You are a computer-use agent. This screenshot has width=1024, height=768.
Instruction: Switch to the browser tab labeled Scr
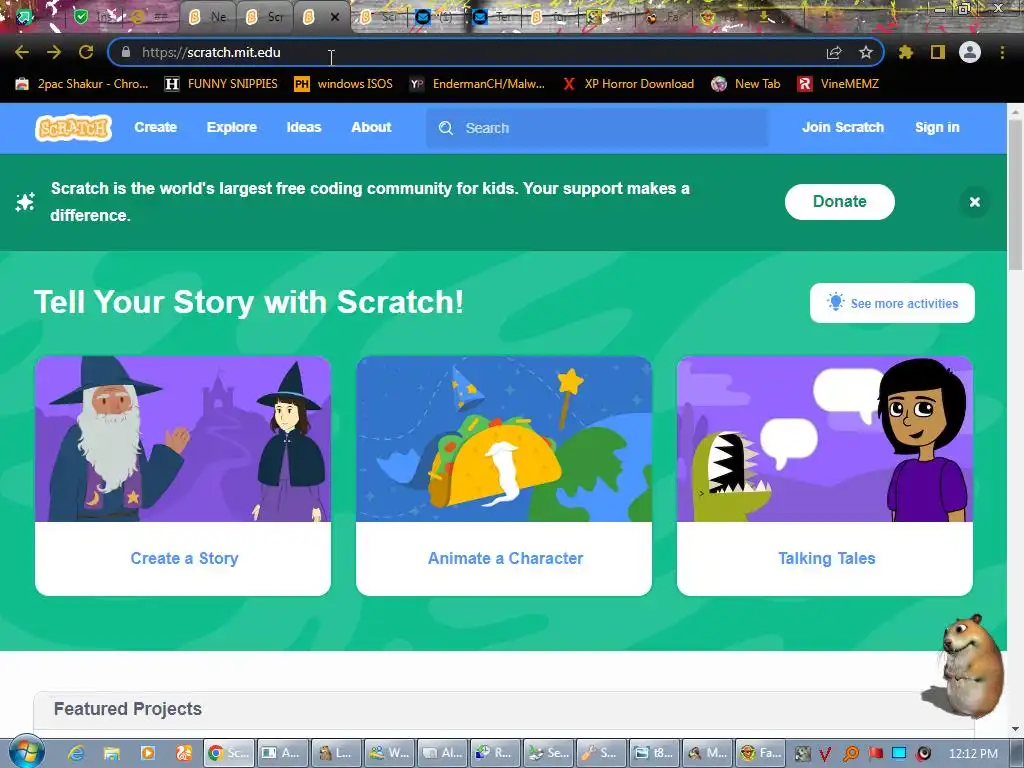[264, 17]
